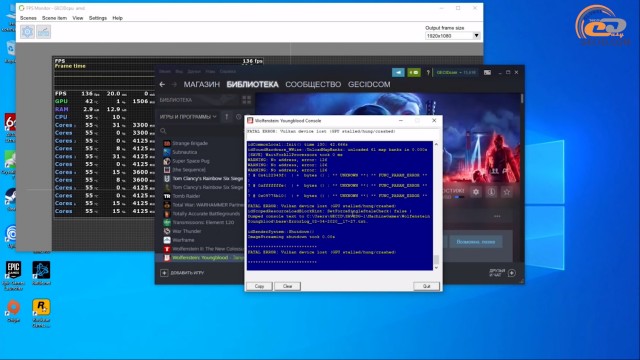The height and width of the screenshot is (360, 640).
Task: Click the console's scrollbar up arrow
Action: [436, 144]
